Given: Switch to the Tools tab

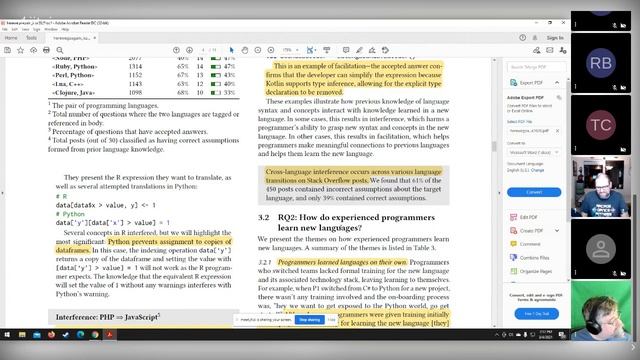Looking at the screenshot, I should (31, 38).
